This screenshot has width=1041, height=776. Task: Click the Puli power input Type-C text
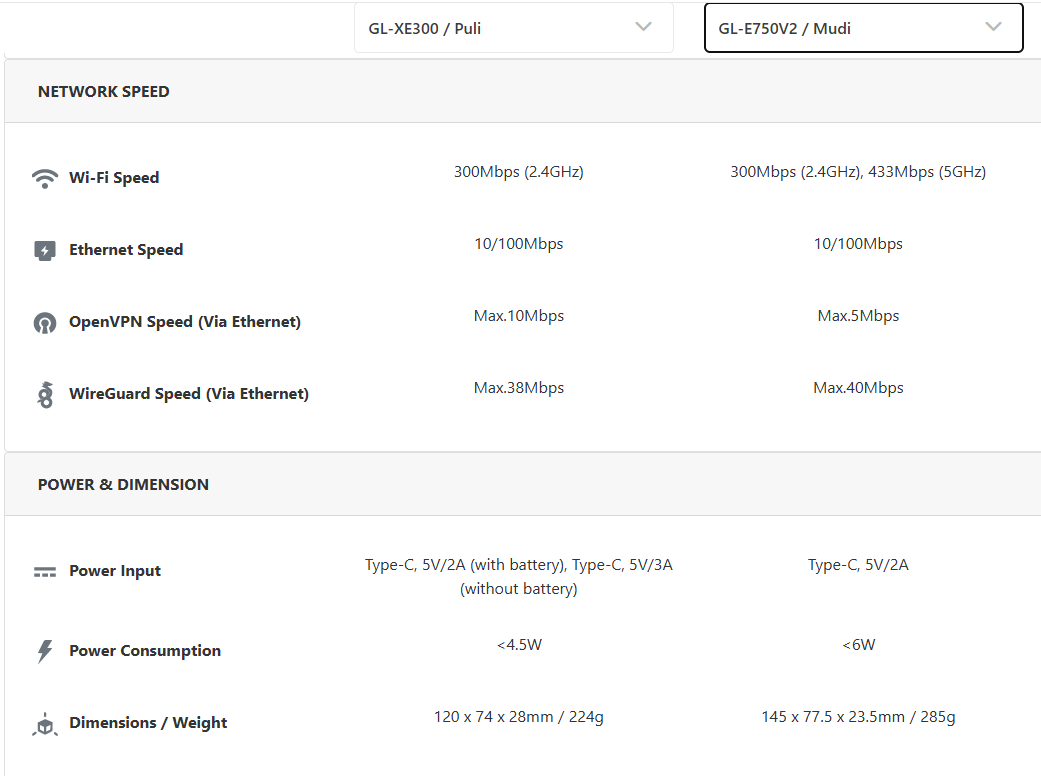[x=519, y=577]
